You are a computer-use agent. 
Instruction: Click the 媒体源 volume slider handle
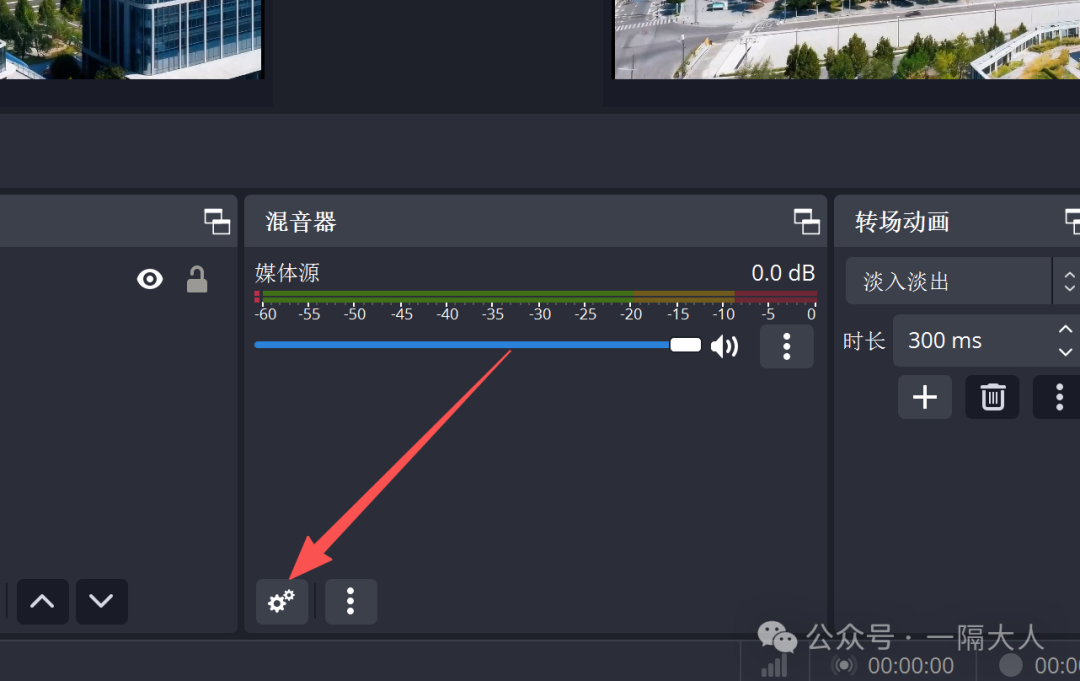[x=685, y=345]
